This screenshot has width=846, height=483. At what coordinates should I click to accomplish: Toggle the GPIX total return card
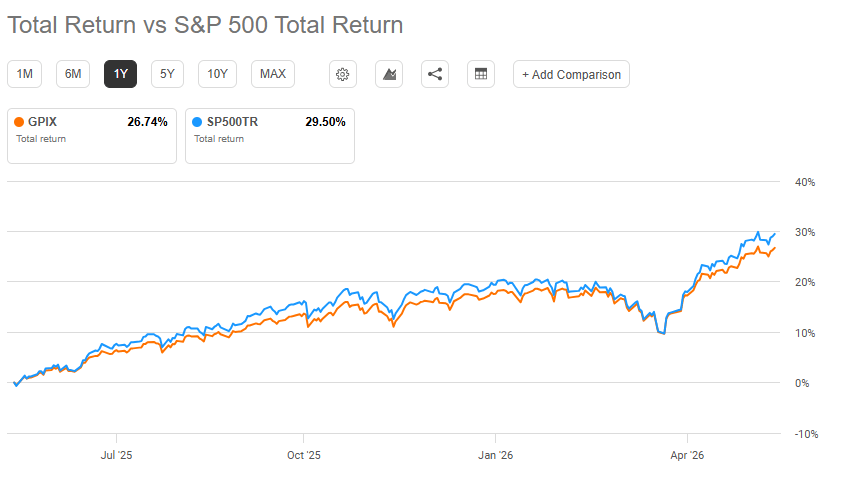pyautogui.click(x=92, y=136)
